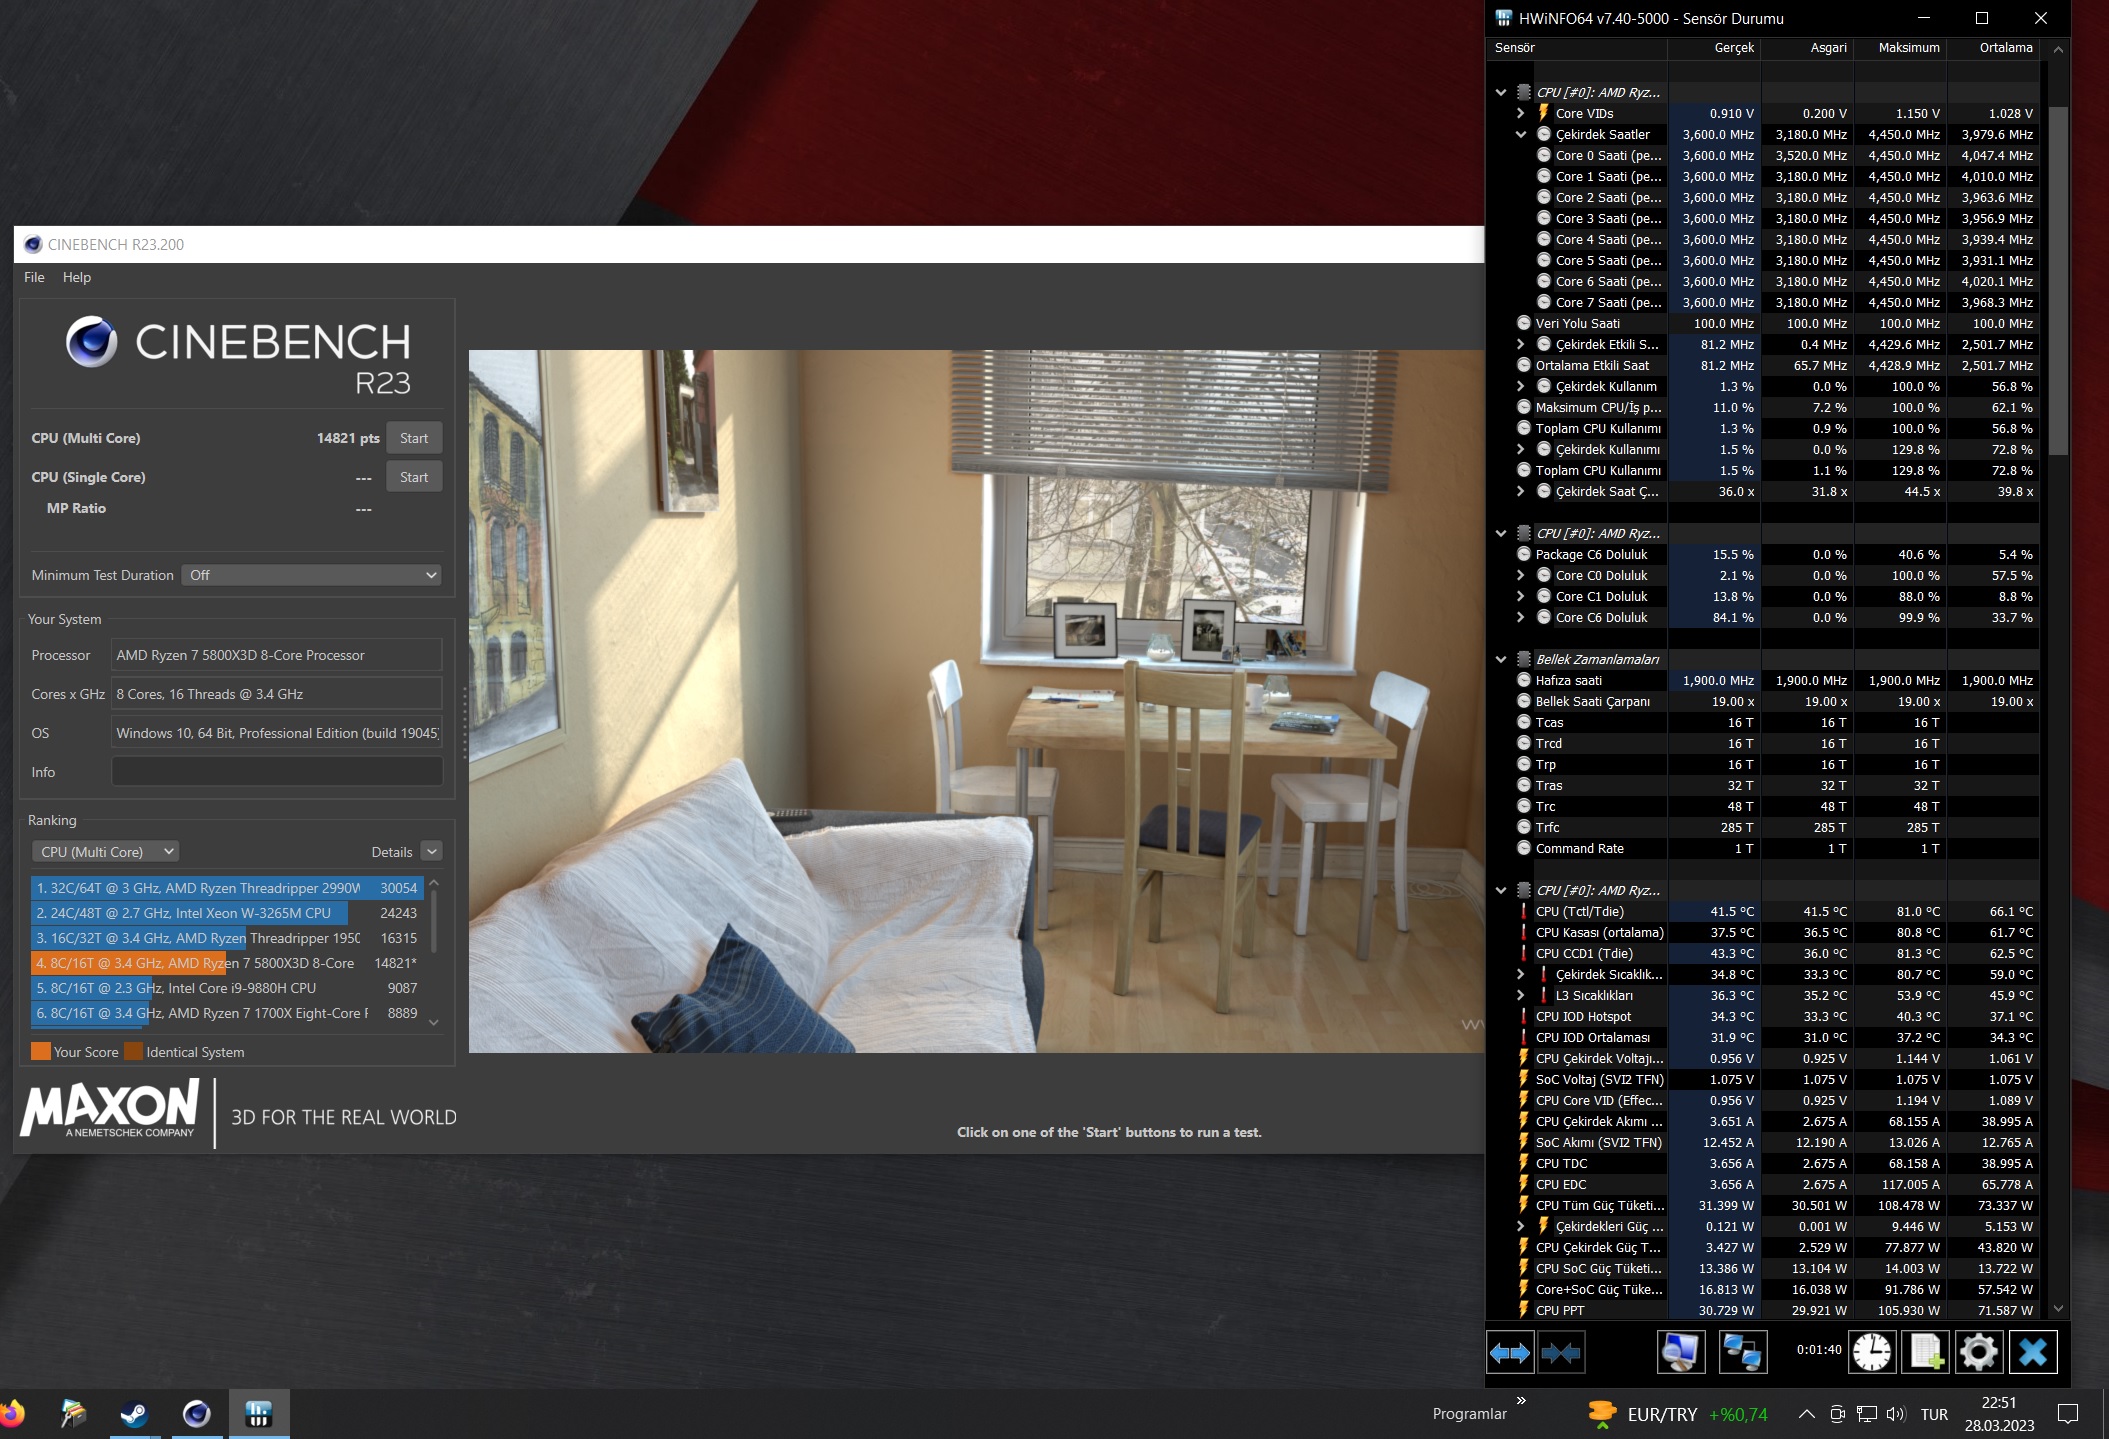The image size is (2109, 1439).
Task: Click CPU IOD Hotspot thermometer icon
Action: [x=1523, y=1016]
